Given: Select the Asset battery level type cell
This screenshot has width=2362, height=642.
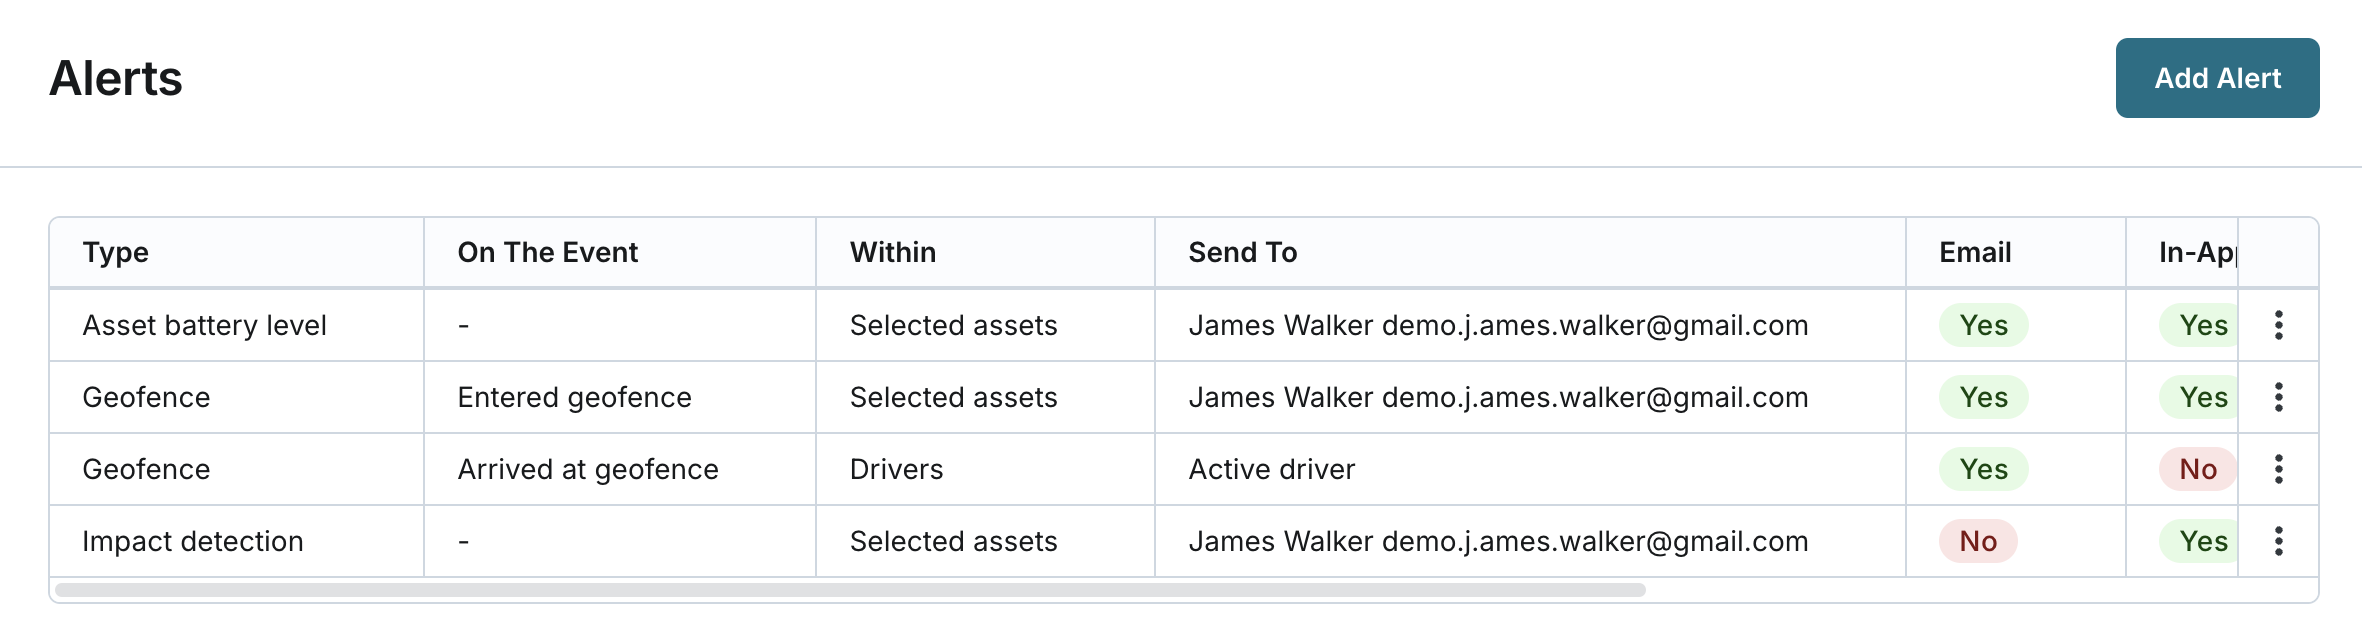Looking at the screenshot, I should click(205, 325).
